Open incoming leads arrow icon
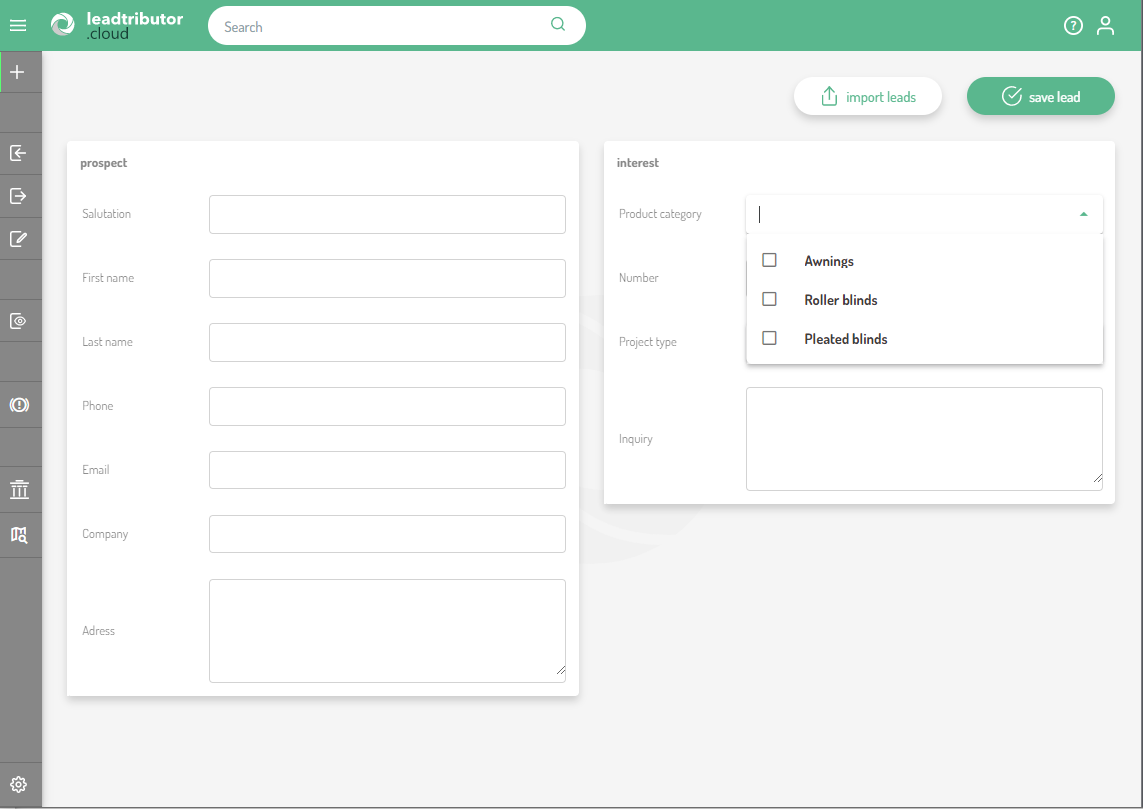1143x809 pixels. 18,153
